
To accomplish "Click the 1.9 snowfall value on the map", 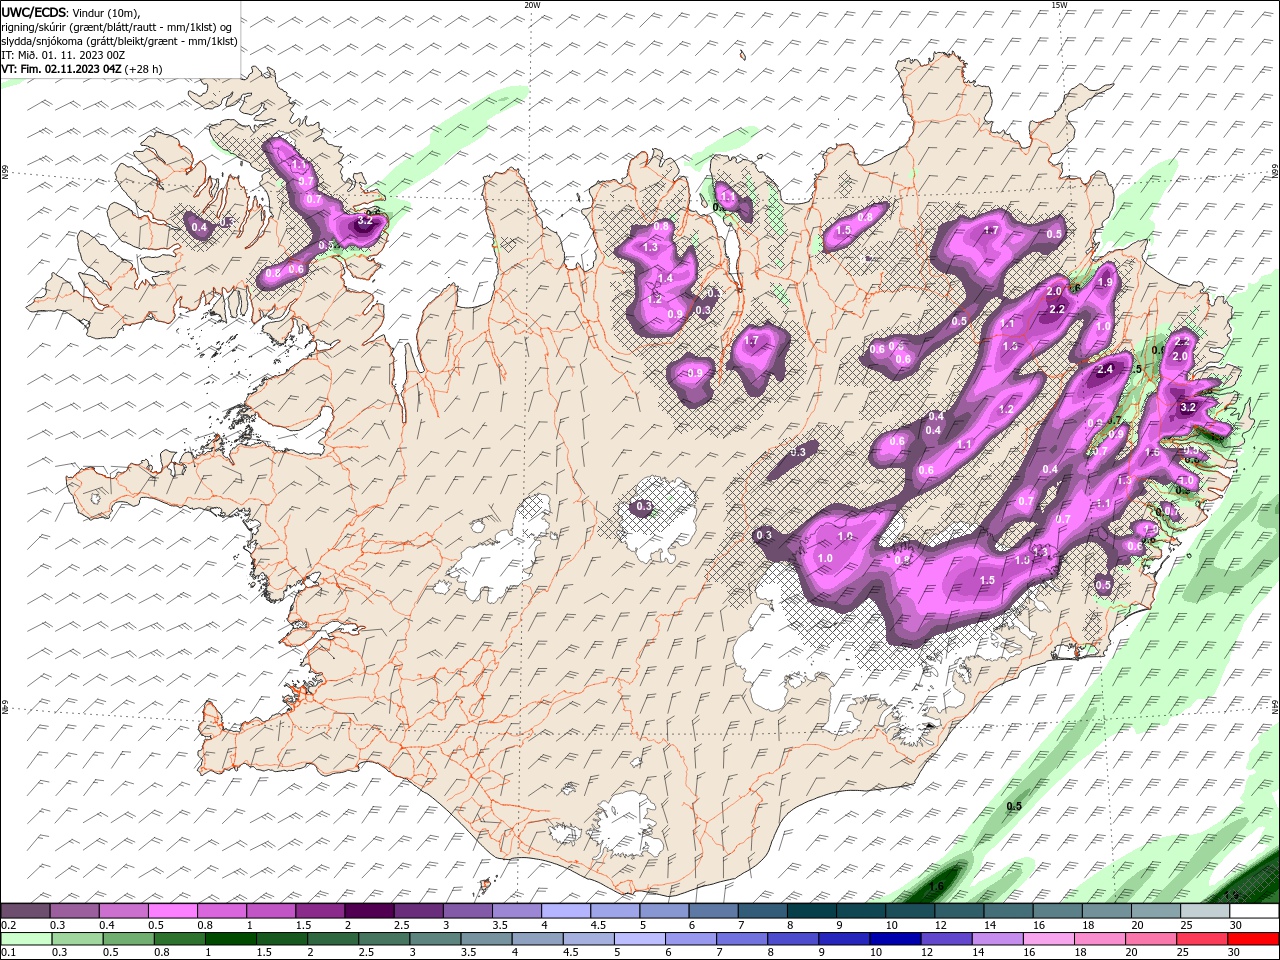I will [x=1105, y=282].
